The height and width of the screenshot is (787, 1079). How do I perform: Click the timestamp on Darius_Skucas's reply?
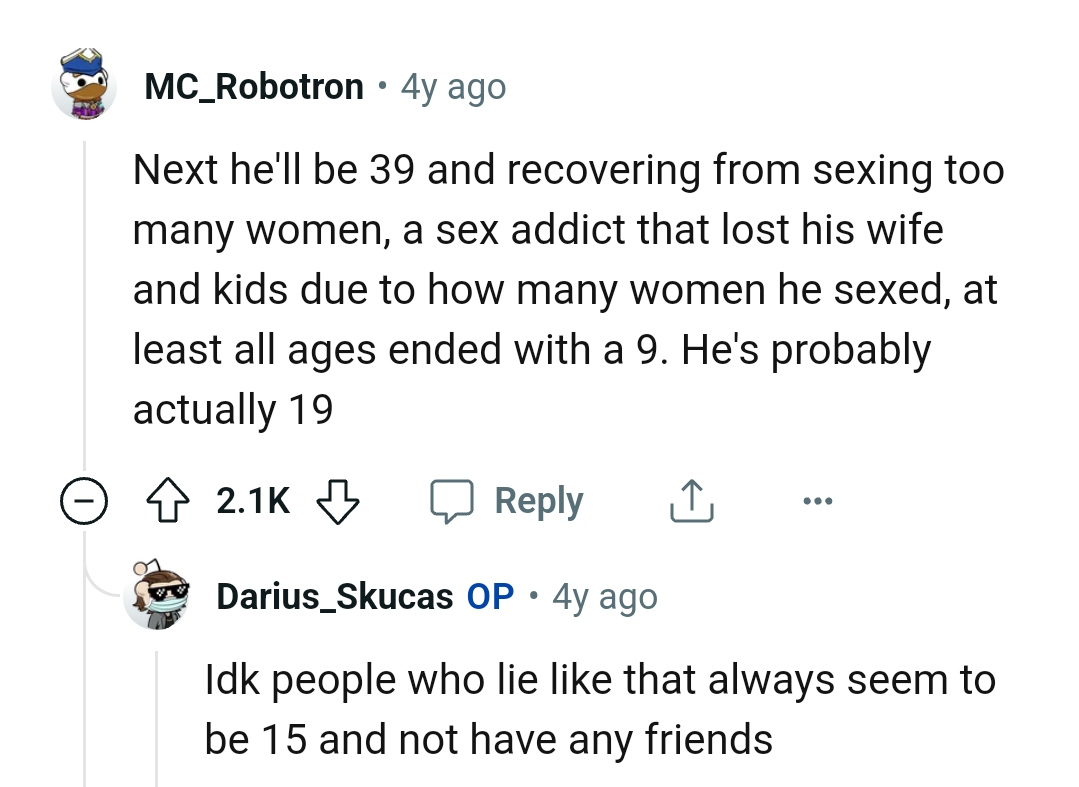tap(605, 597)
